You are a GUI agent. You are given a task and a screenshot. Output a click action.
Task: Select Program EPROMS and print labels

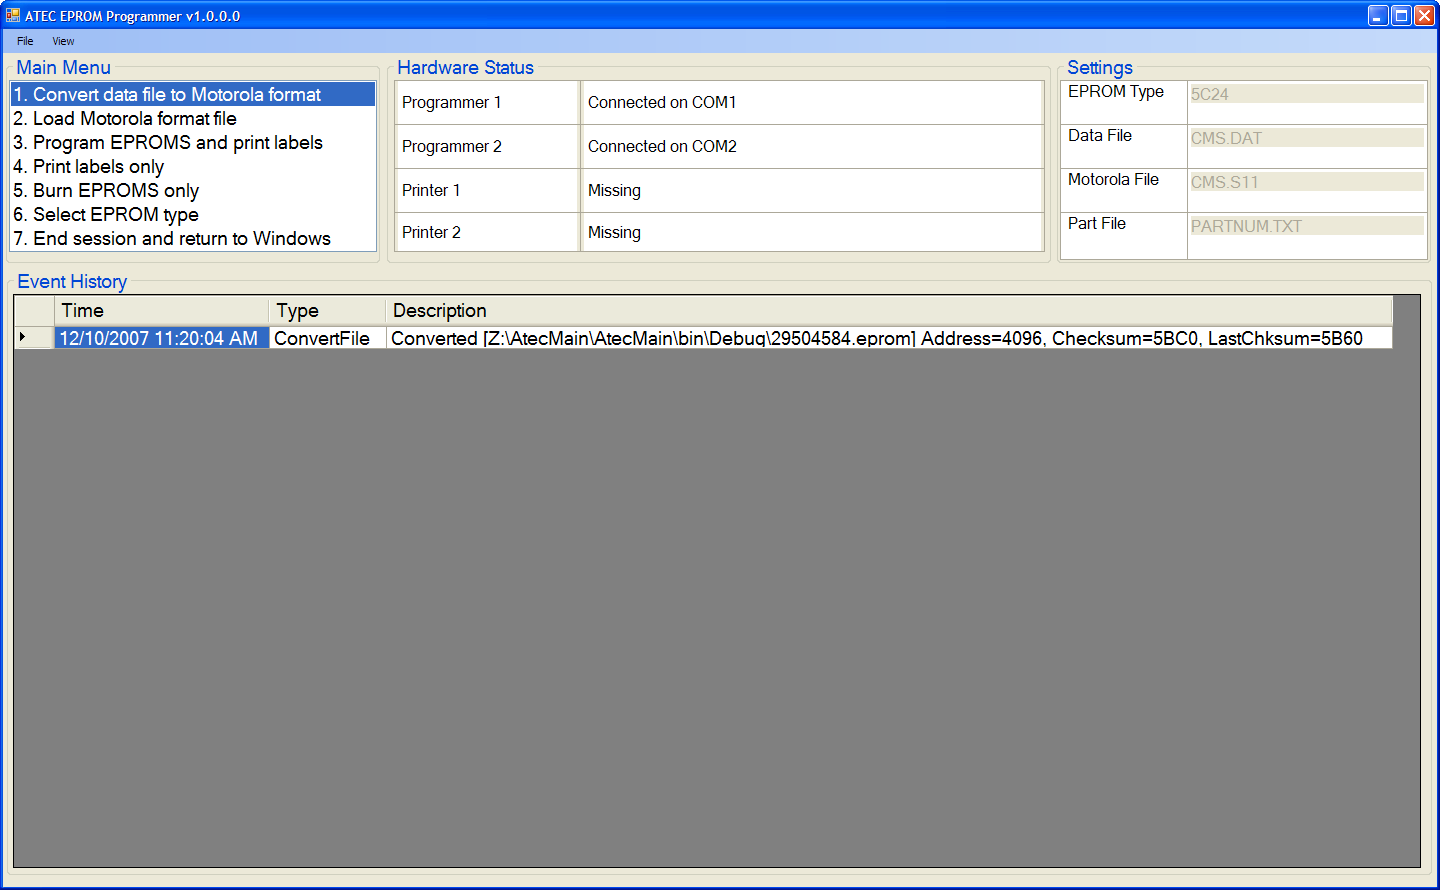[x=193, y=142]
